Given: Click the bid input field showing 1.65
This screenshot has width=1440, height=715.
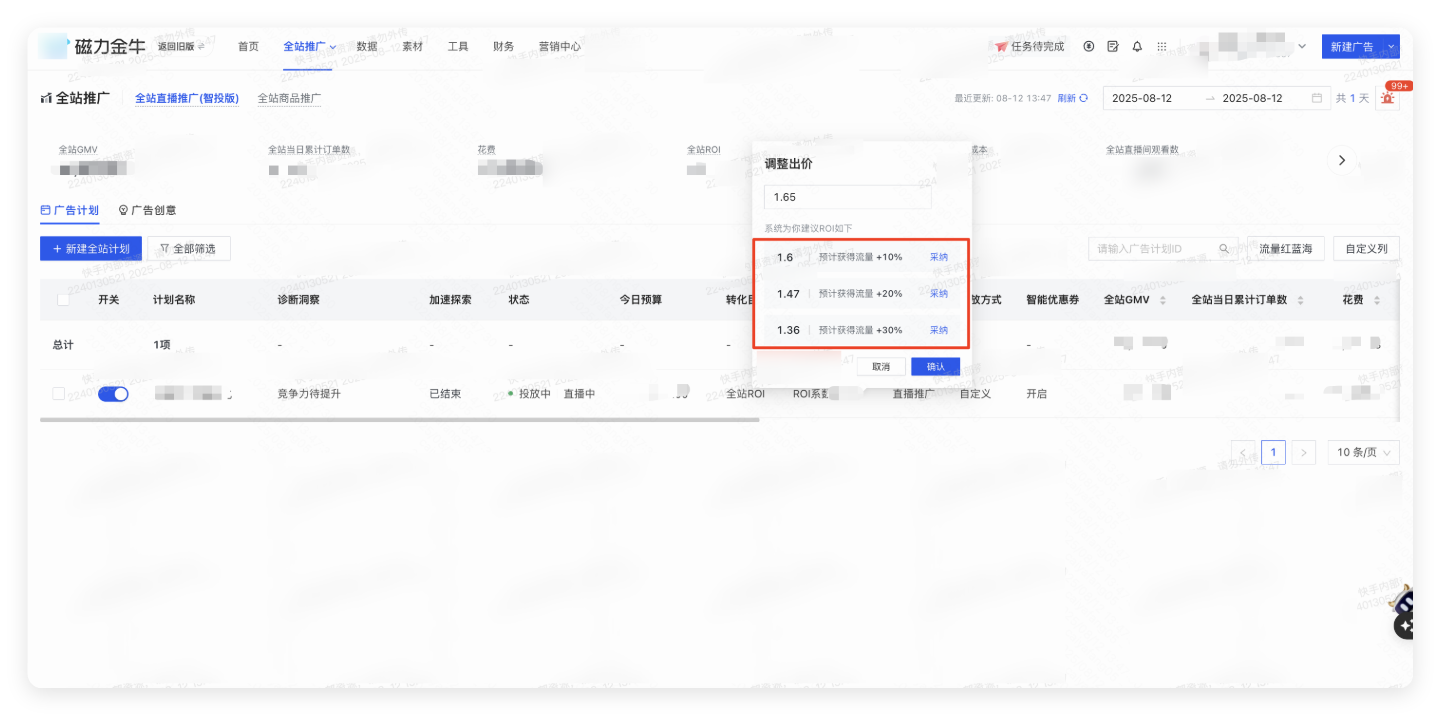Looking at the screenshot, I should 848,197.
